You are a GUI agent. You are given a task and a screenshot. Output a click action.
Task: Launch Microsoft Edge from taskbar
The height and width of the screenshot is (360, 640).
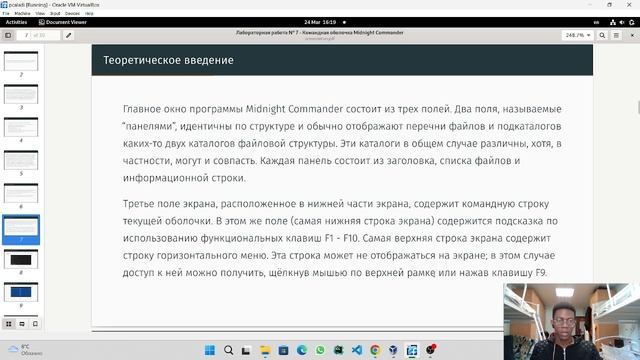[302, 350]
